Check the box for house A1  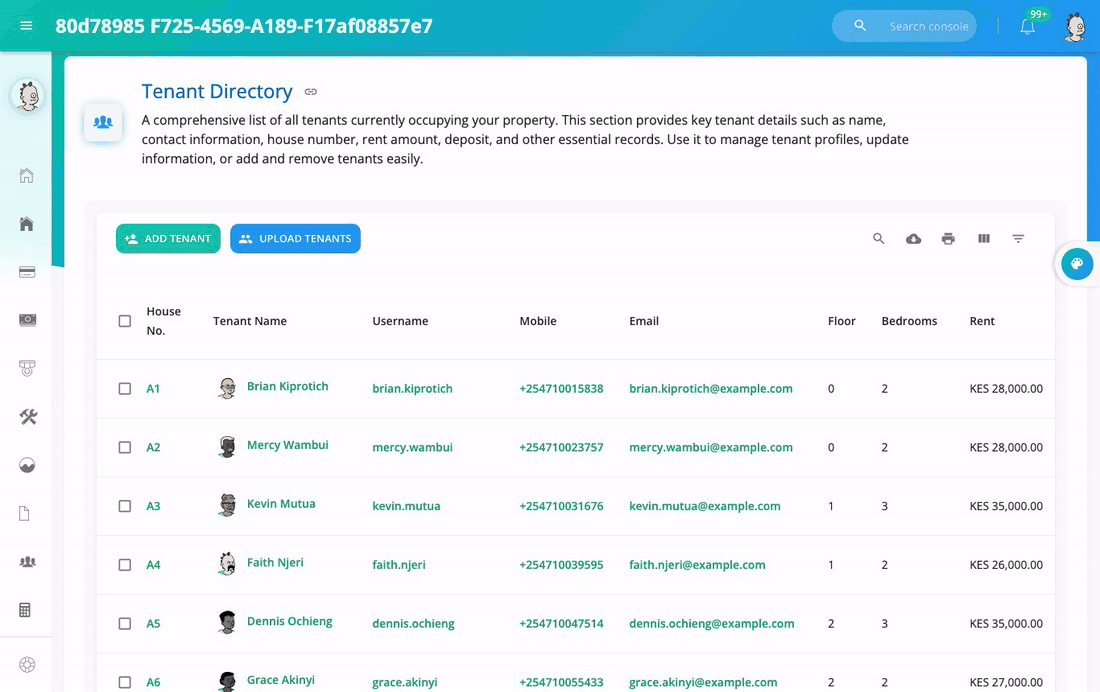125,388
